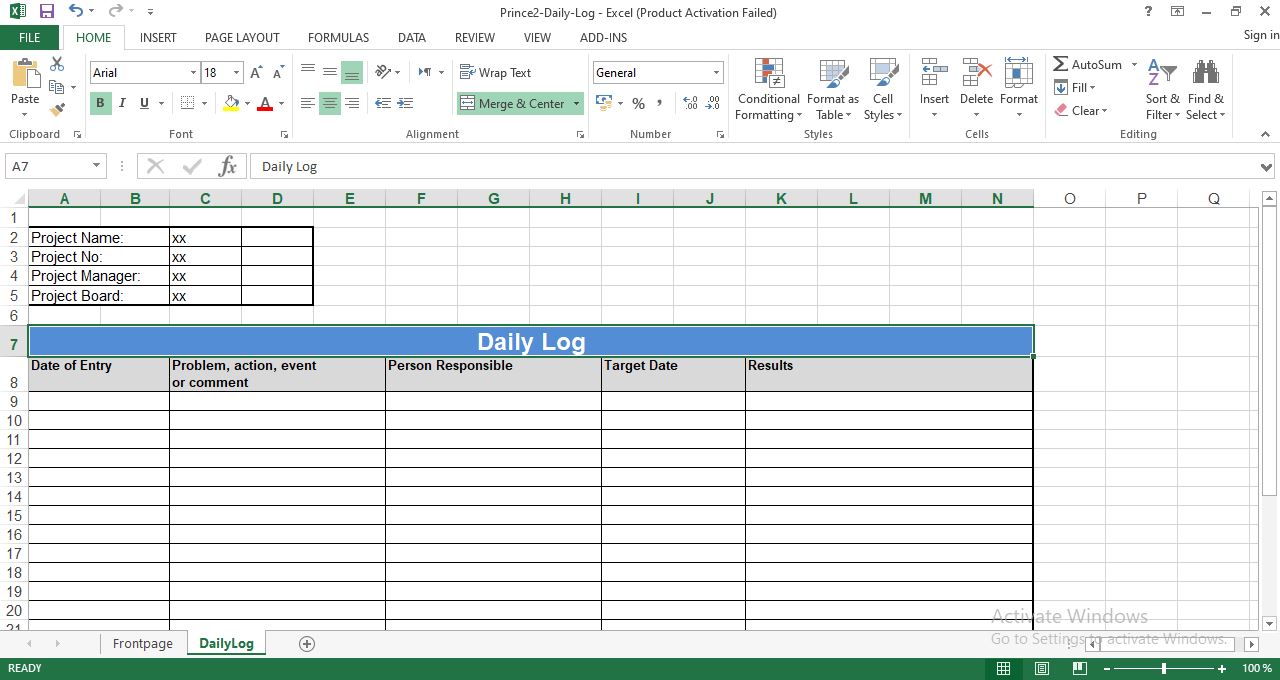This screenshot has width=1280, height=680.
Task: Open the FILE tab
Action: pyautogui.click(x=30, y=37)
